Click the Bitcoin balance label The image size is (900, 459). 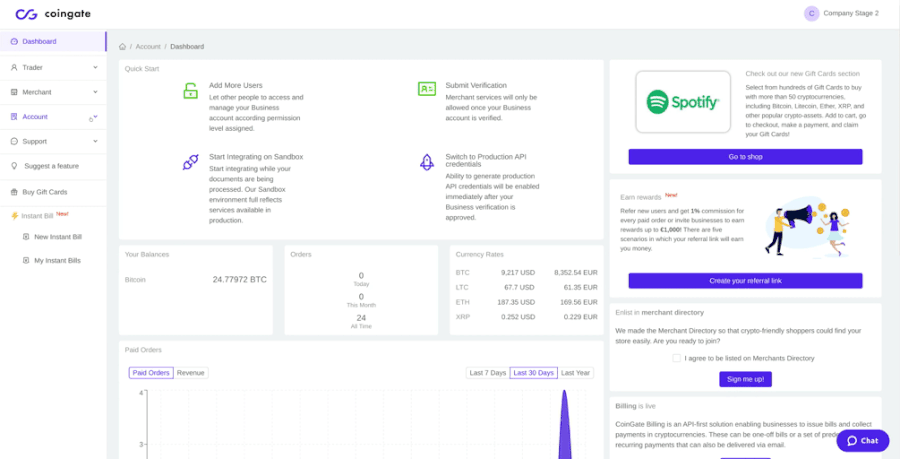(135, 280)
